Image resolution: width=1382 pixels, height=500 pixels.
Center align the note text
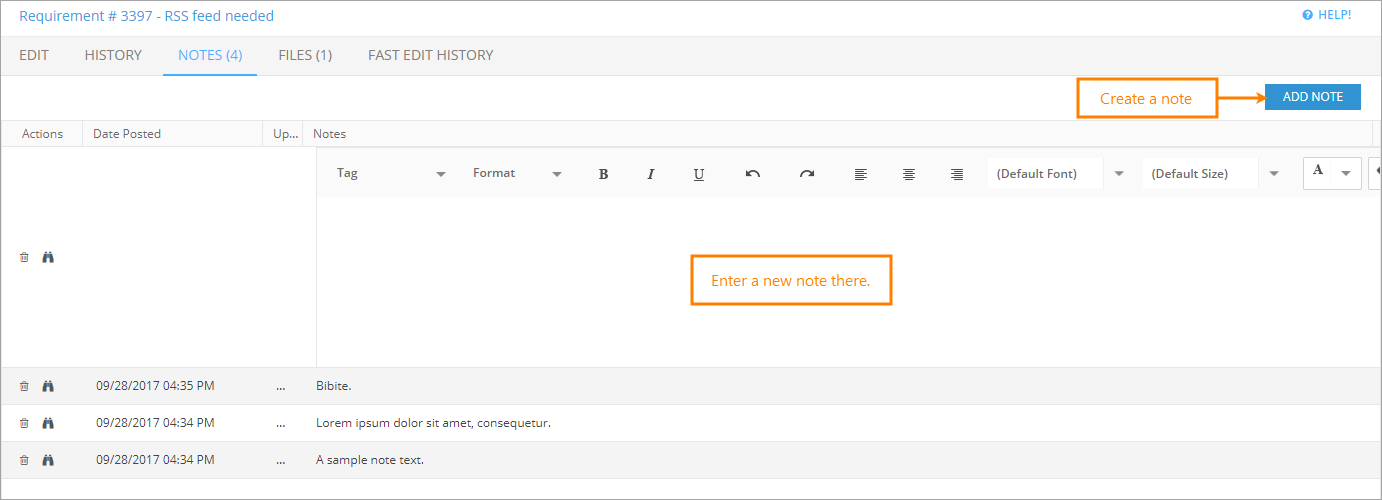[909, 174]
